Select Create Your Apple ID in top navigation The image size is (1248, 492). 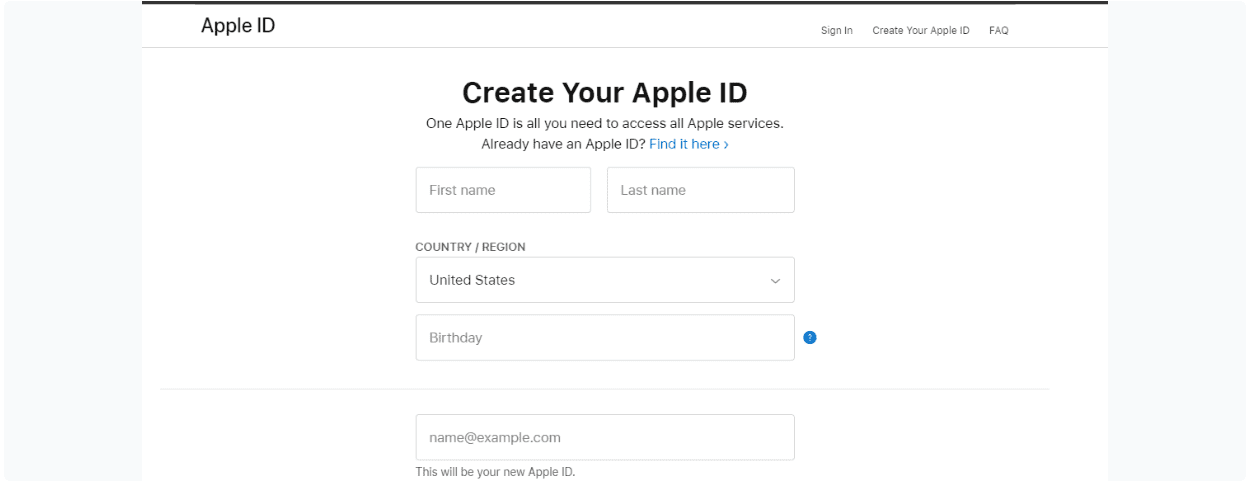click(x=921, y=31)
